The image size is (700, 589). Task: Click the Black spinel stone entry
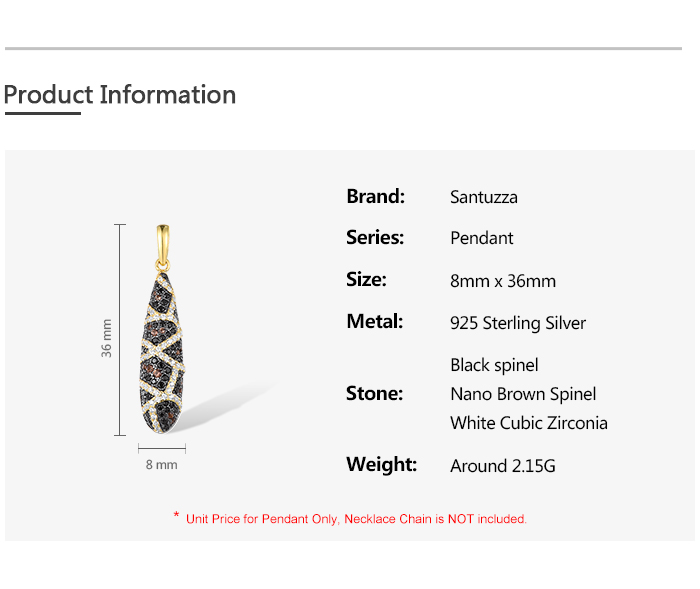494,365
